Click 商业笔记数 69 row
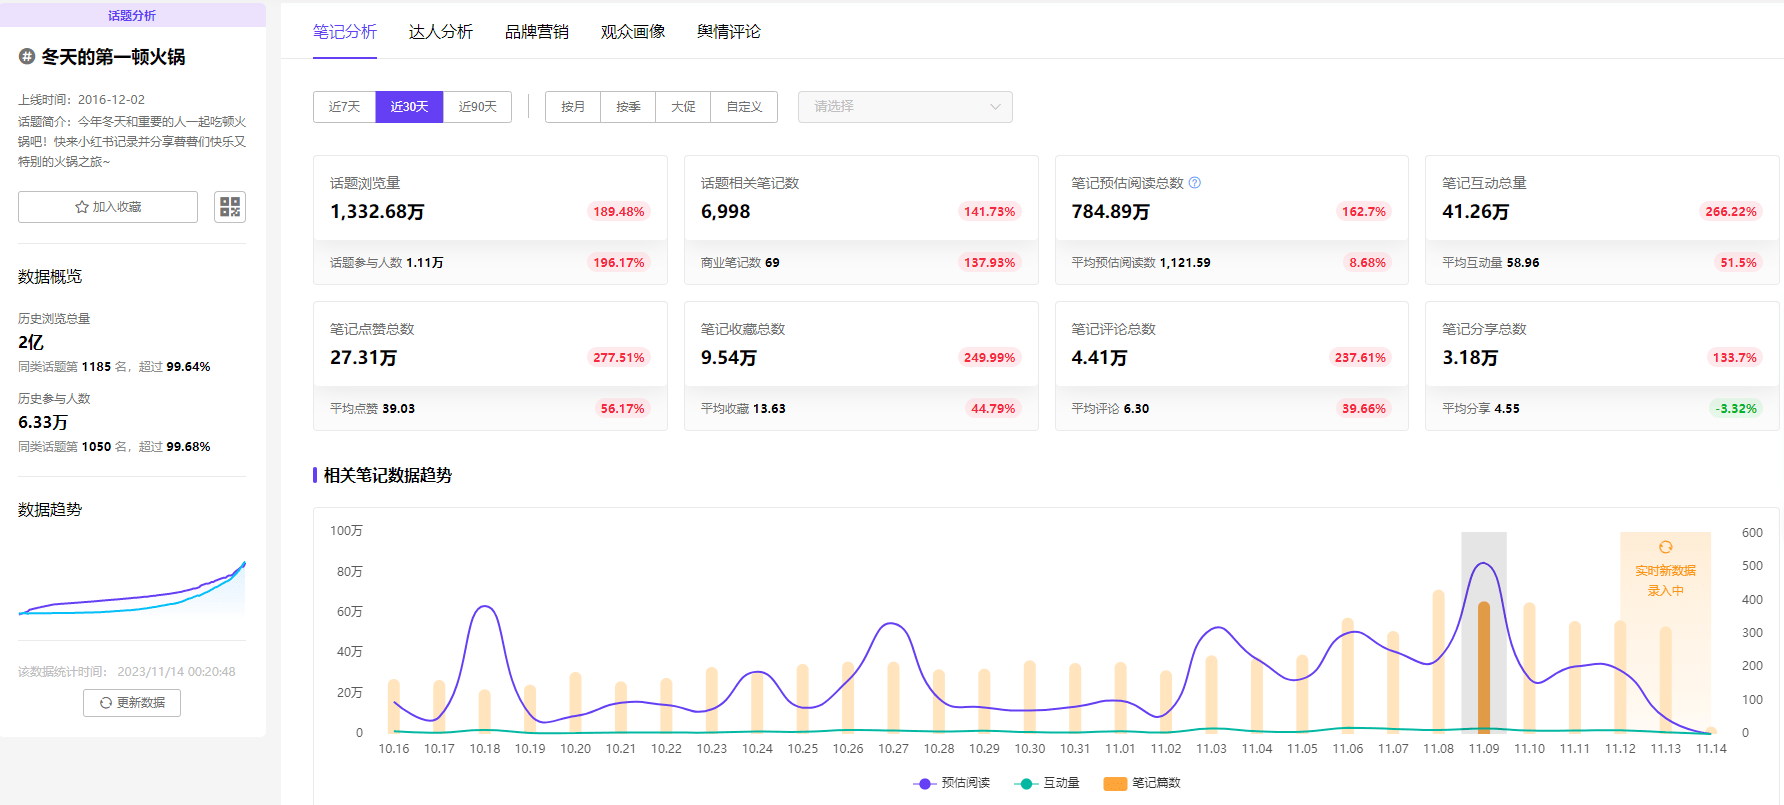The width and height of the screenshot is (1784, 805). 740,263
